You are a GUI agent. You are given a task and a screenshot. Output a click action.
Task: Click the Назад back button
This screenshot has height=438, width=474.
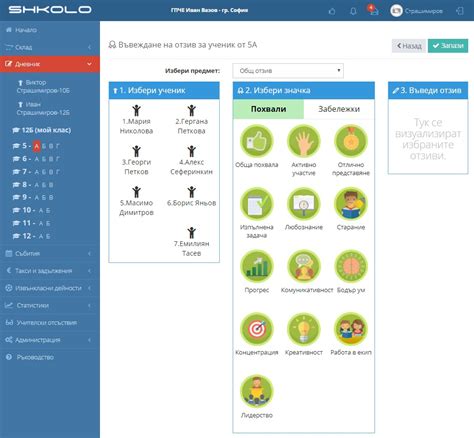(409, 46)
